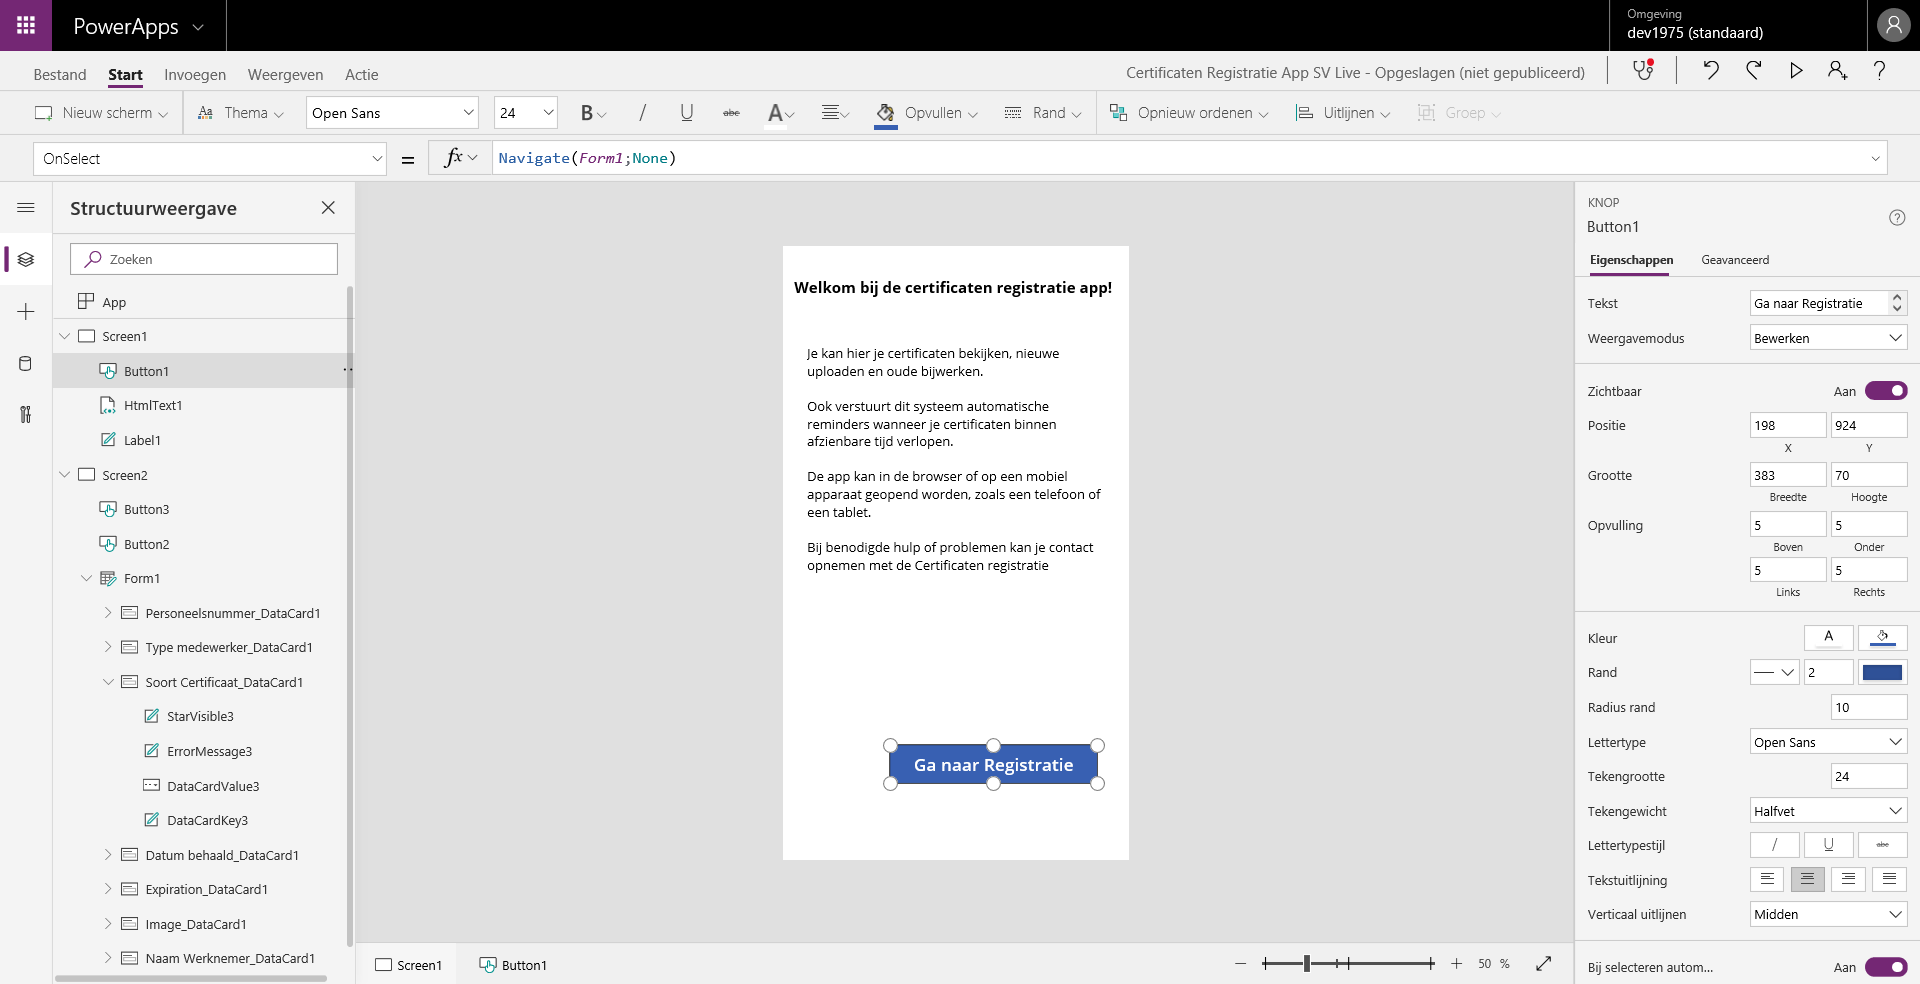This screenshot has height=984, width=1920.
Task: Set Tekstuitlijning to right align
Action: click(x=1849, y=879)
